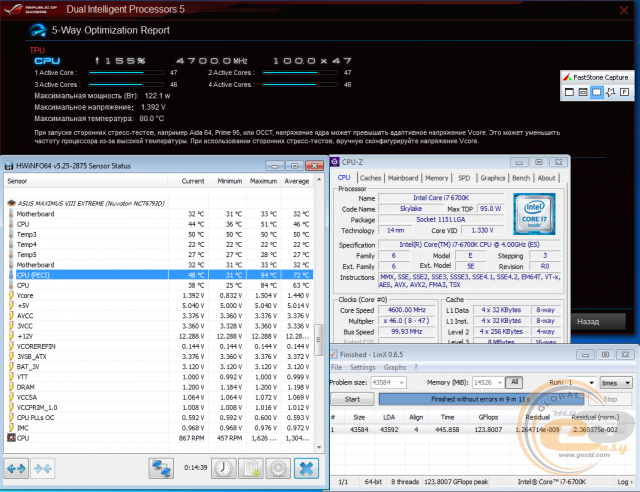The width and height of the screenshot is (640, 492).
Task: Click HWiNFO blue X close sensors button
Action: point(306,468)
